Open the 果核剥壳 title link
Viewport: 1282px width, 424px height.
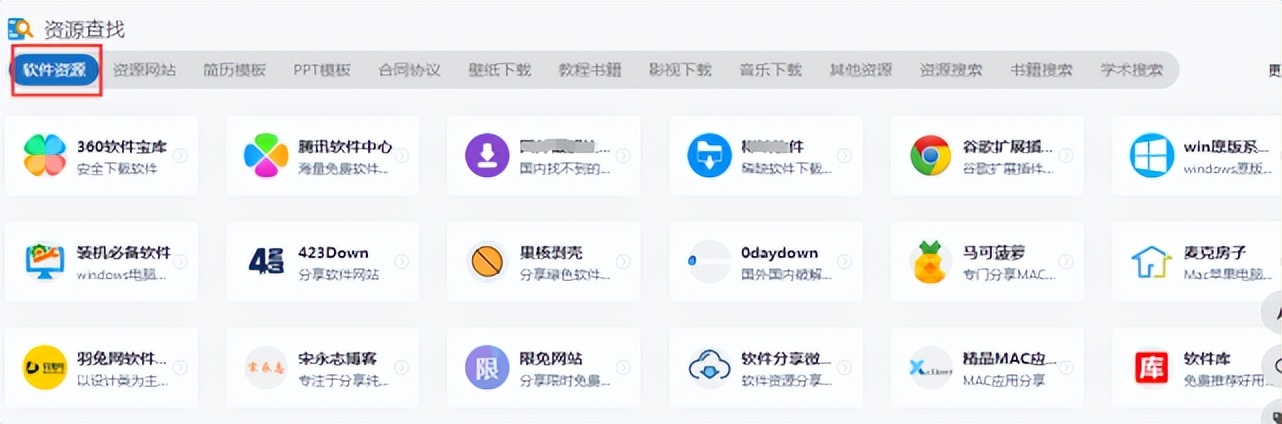point(551,253)
